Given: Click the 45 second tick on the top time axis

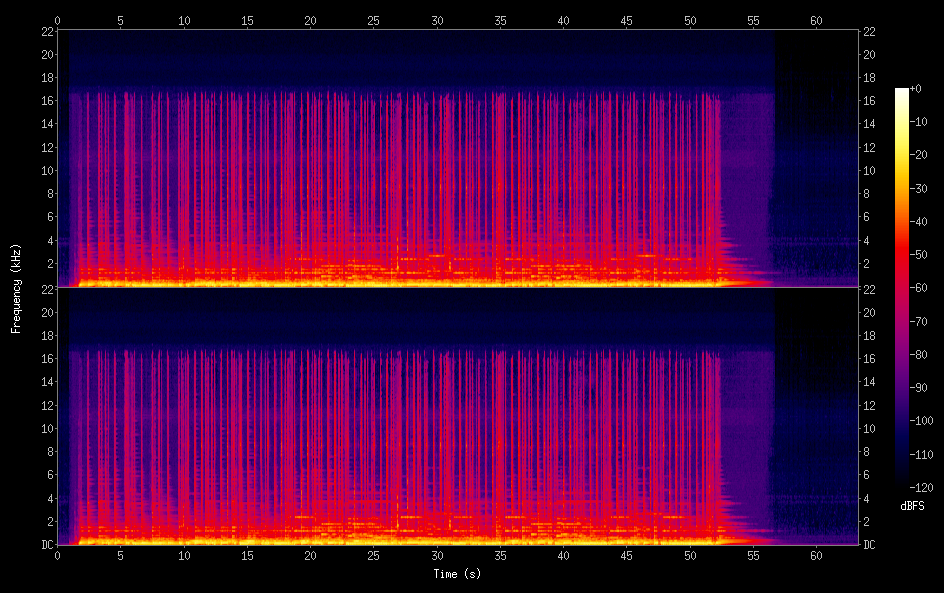Looking at the screenshot, I should tap(626, 19).
